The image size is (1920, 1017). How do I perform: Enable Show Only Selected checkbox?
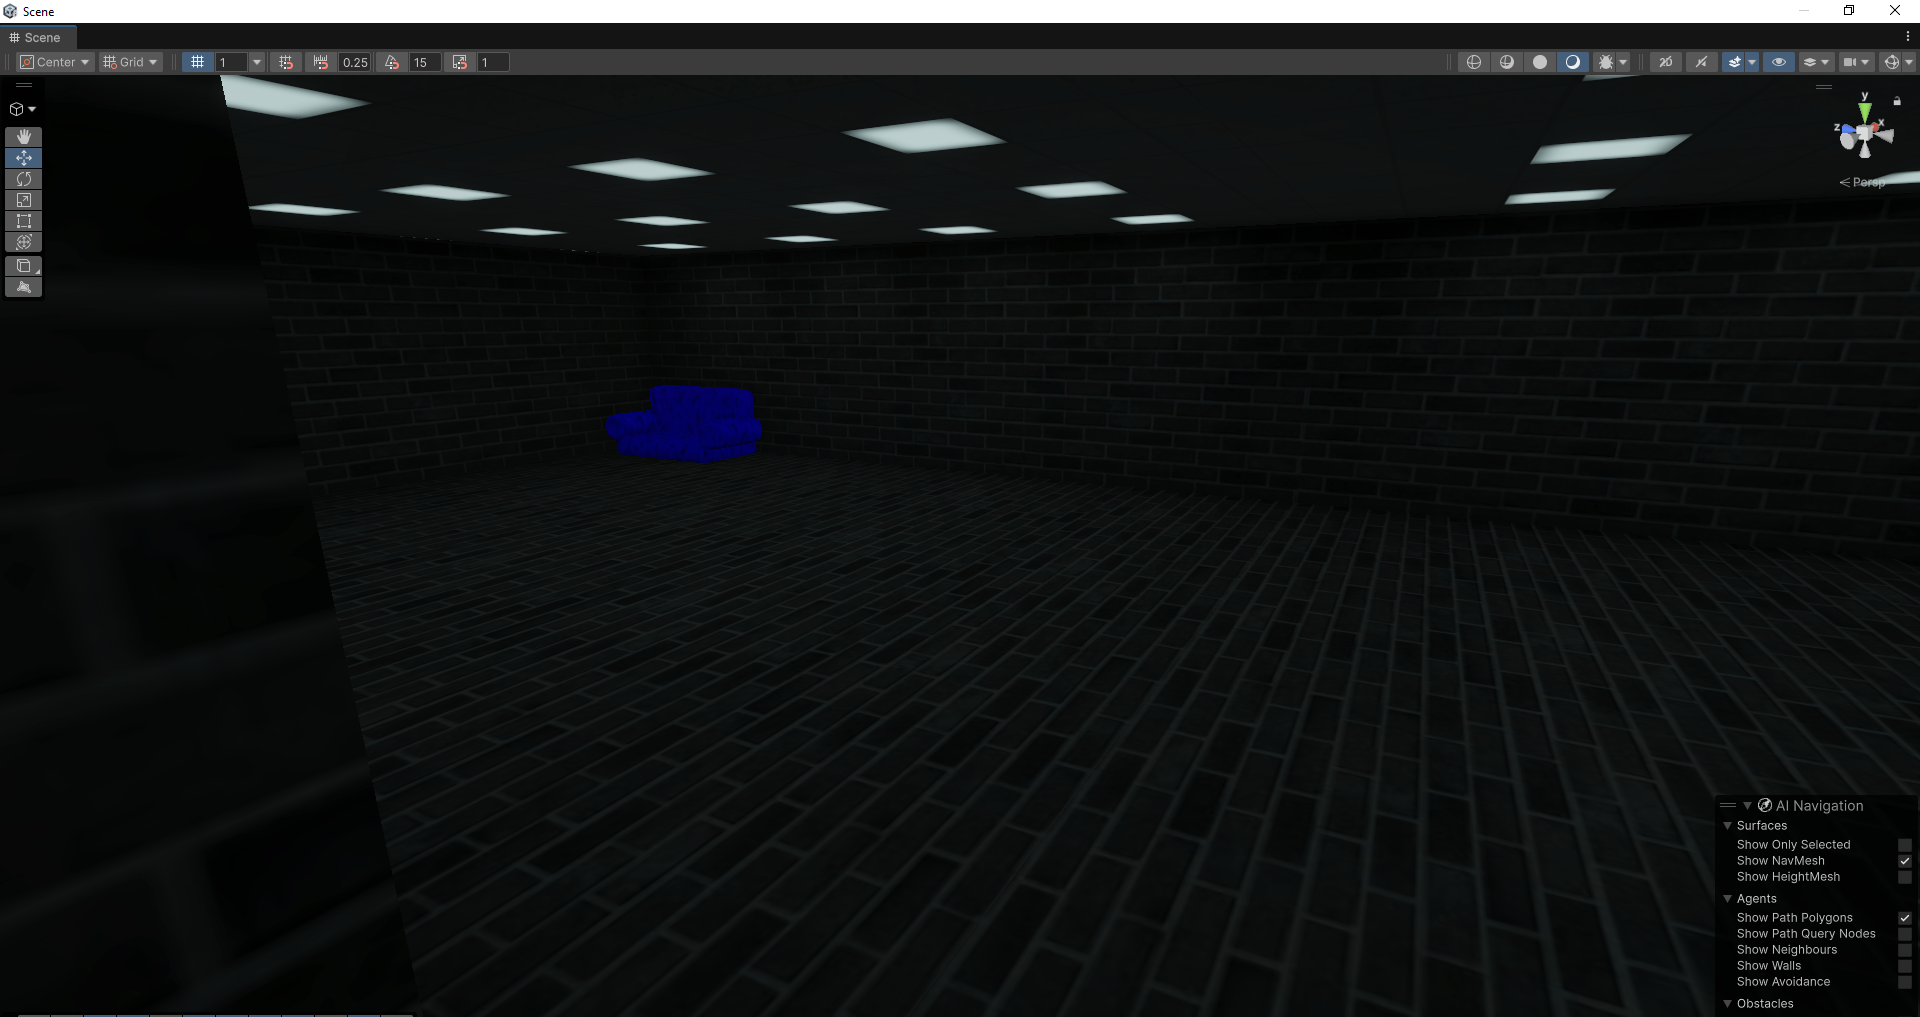pyautogui.click(x=1905, y=845)
